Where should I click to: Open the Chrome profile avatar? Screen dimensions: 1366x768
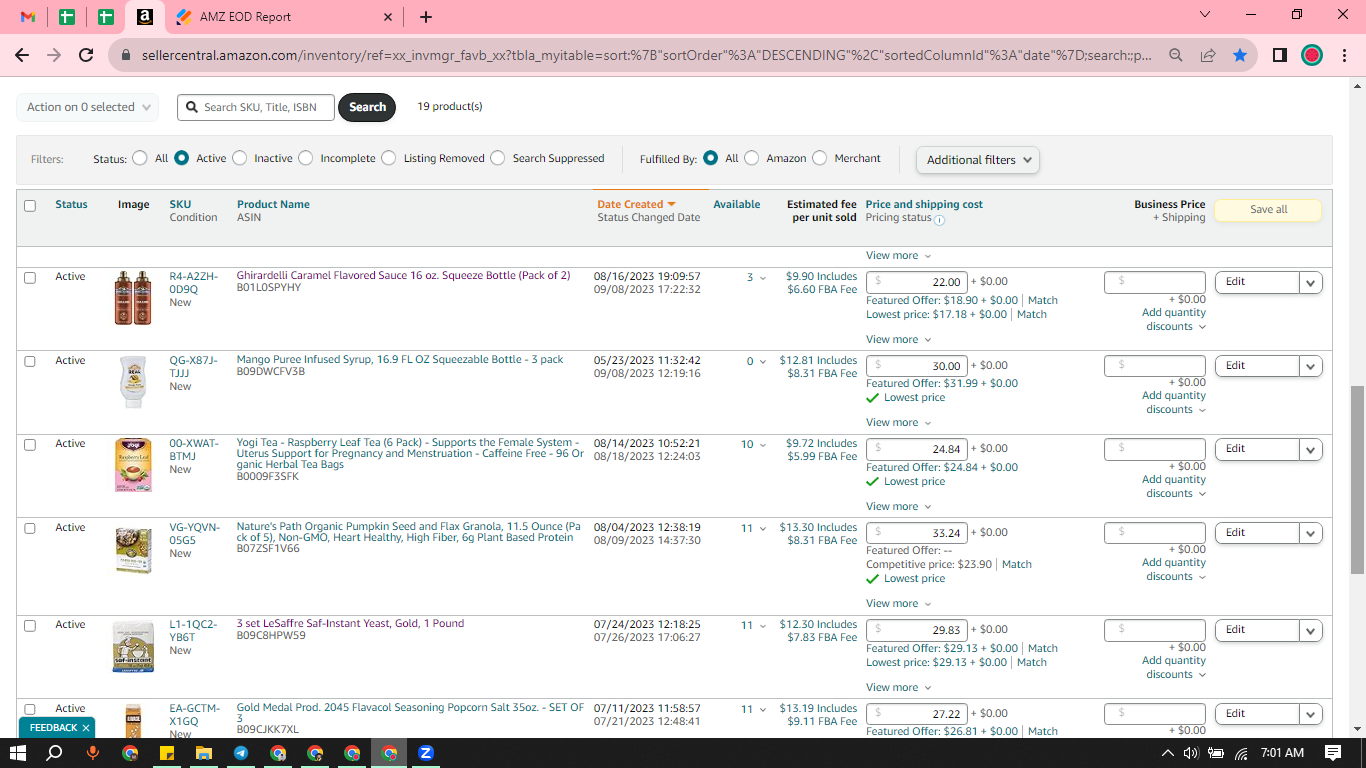1312,56
